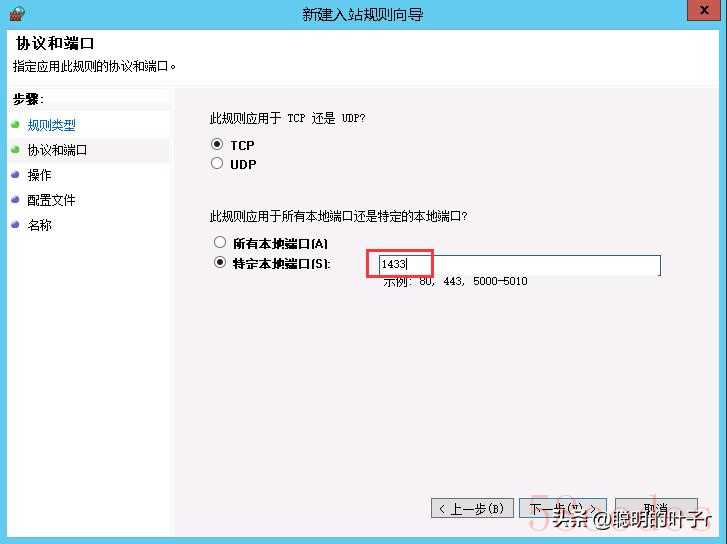The height and width of the screenshot is (544, 727).
Task: Click the 上一步(B) back button
Action: pos(472,508)
